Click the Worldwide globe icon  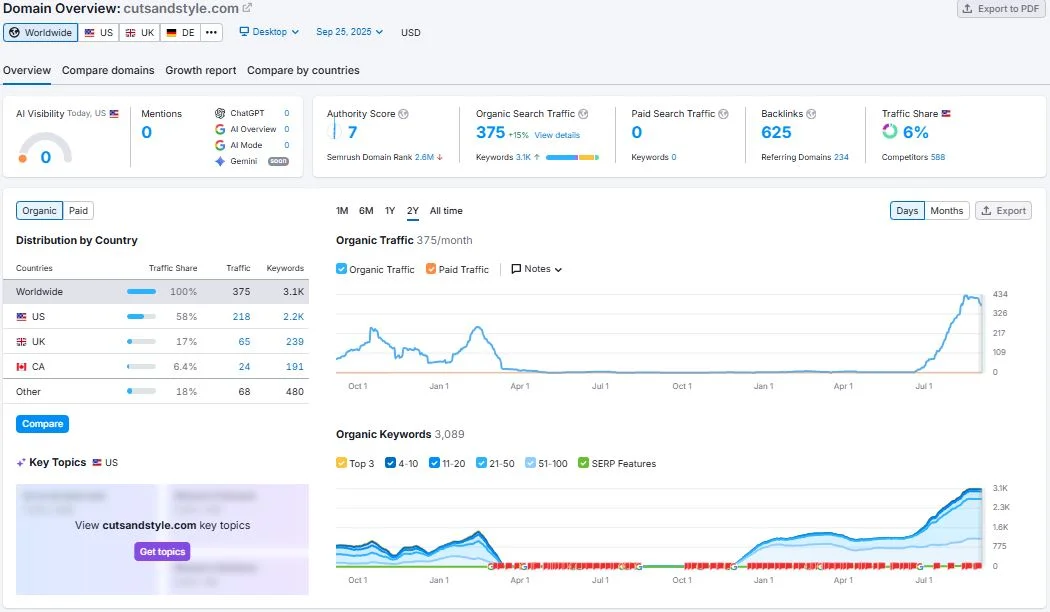point(14,32)
